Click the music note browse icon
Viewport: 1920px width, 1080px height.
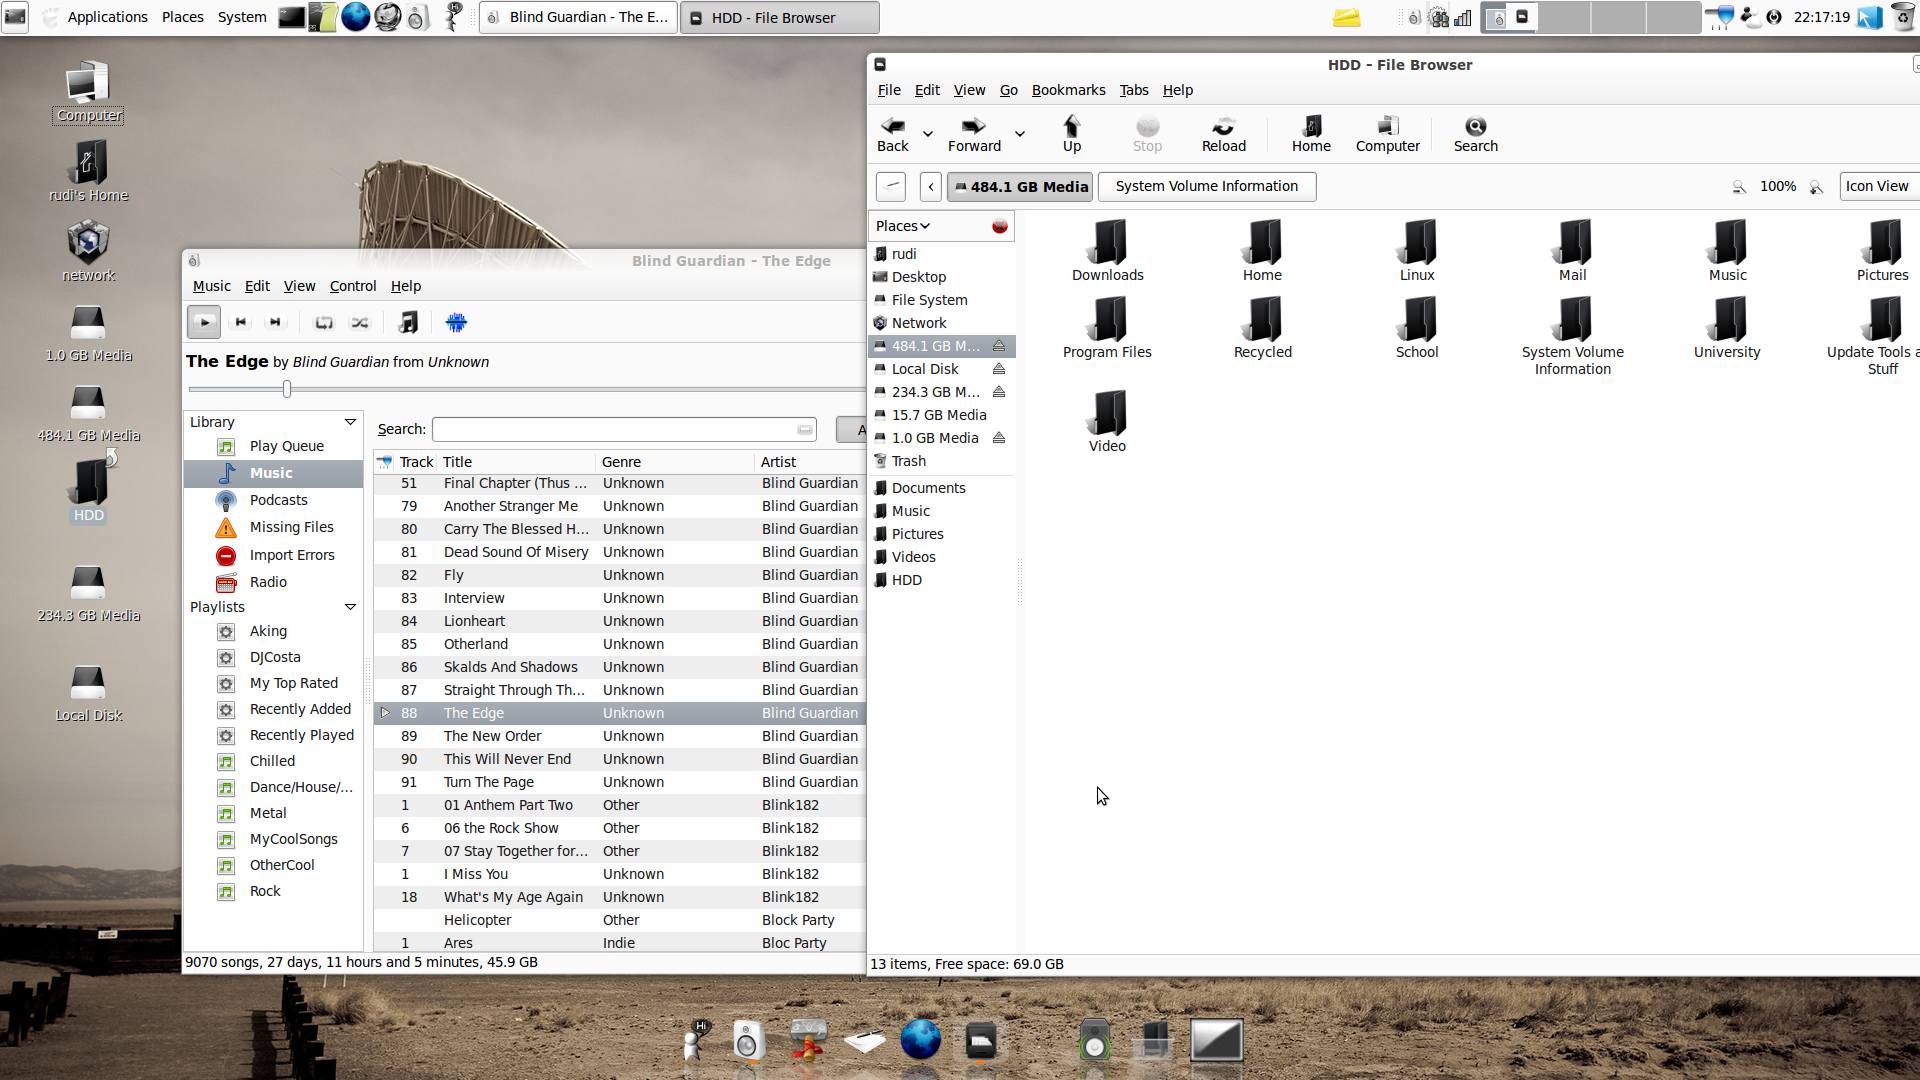408,323
